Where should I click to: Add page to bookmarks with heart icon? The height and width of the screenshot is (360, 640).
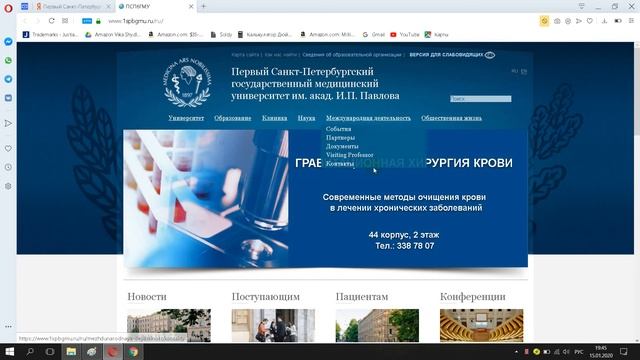(590, 21)
